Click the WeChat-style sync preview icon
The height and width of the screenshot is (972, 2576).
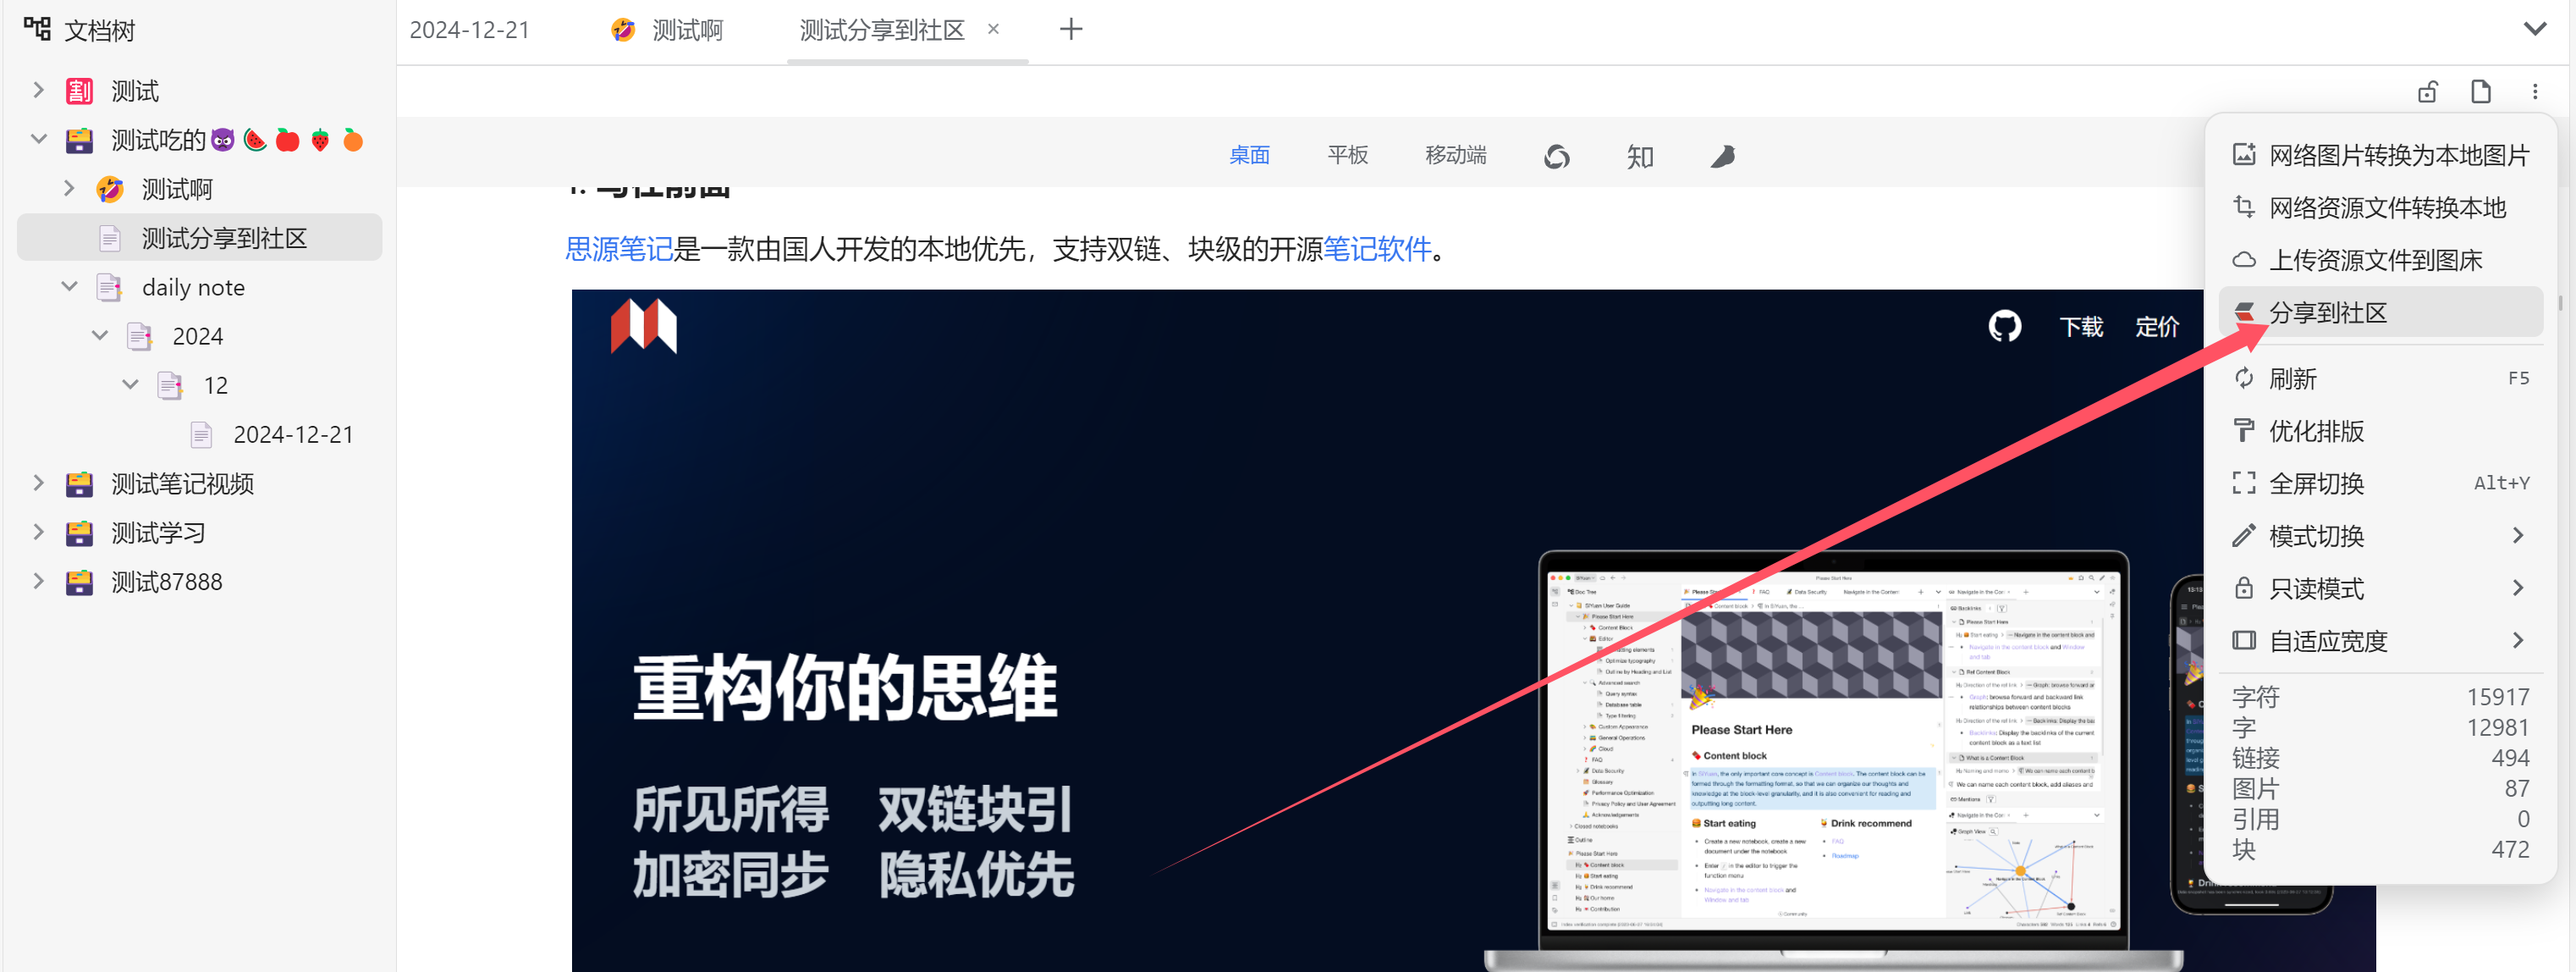pos(1556,156)
